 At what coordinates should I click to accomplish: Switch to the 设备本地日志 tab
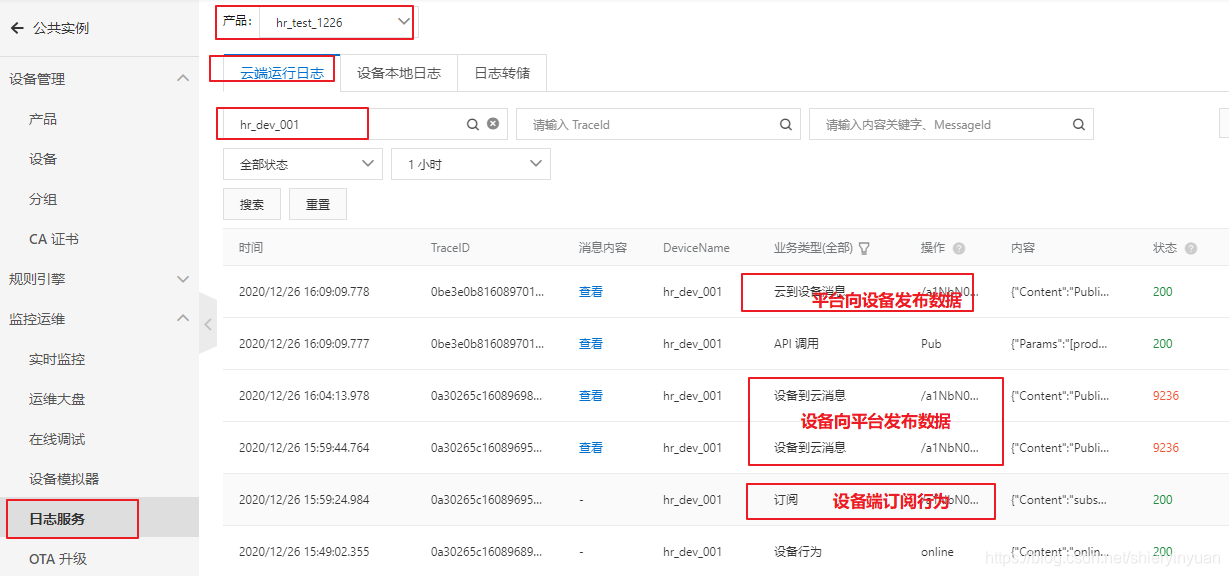(399, 73)
